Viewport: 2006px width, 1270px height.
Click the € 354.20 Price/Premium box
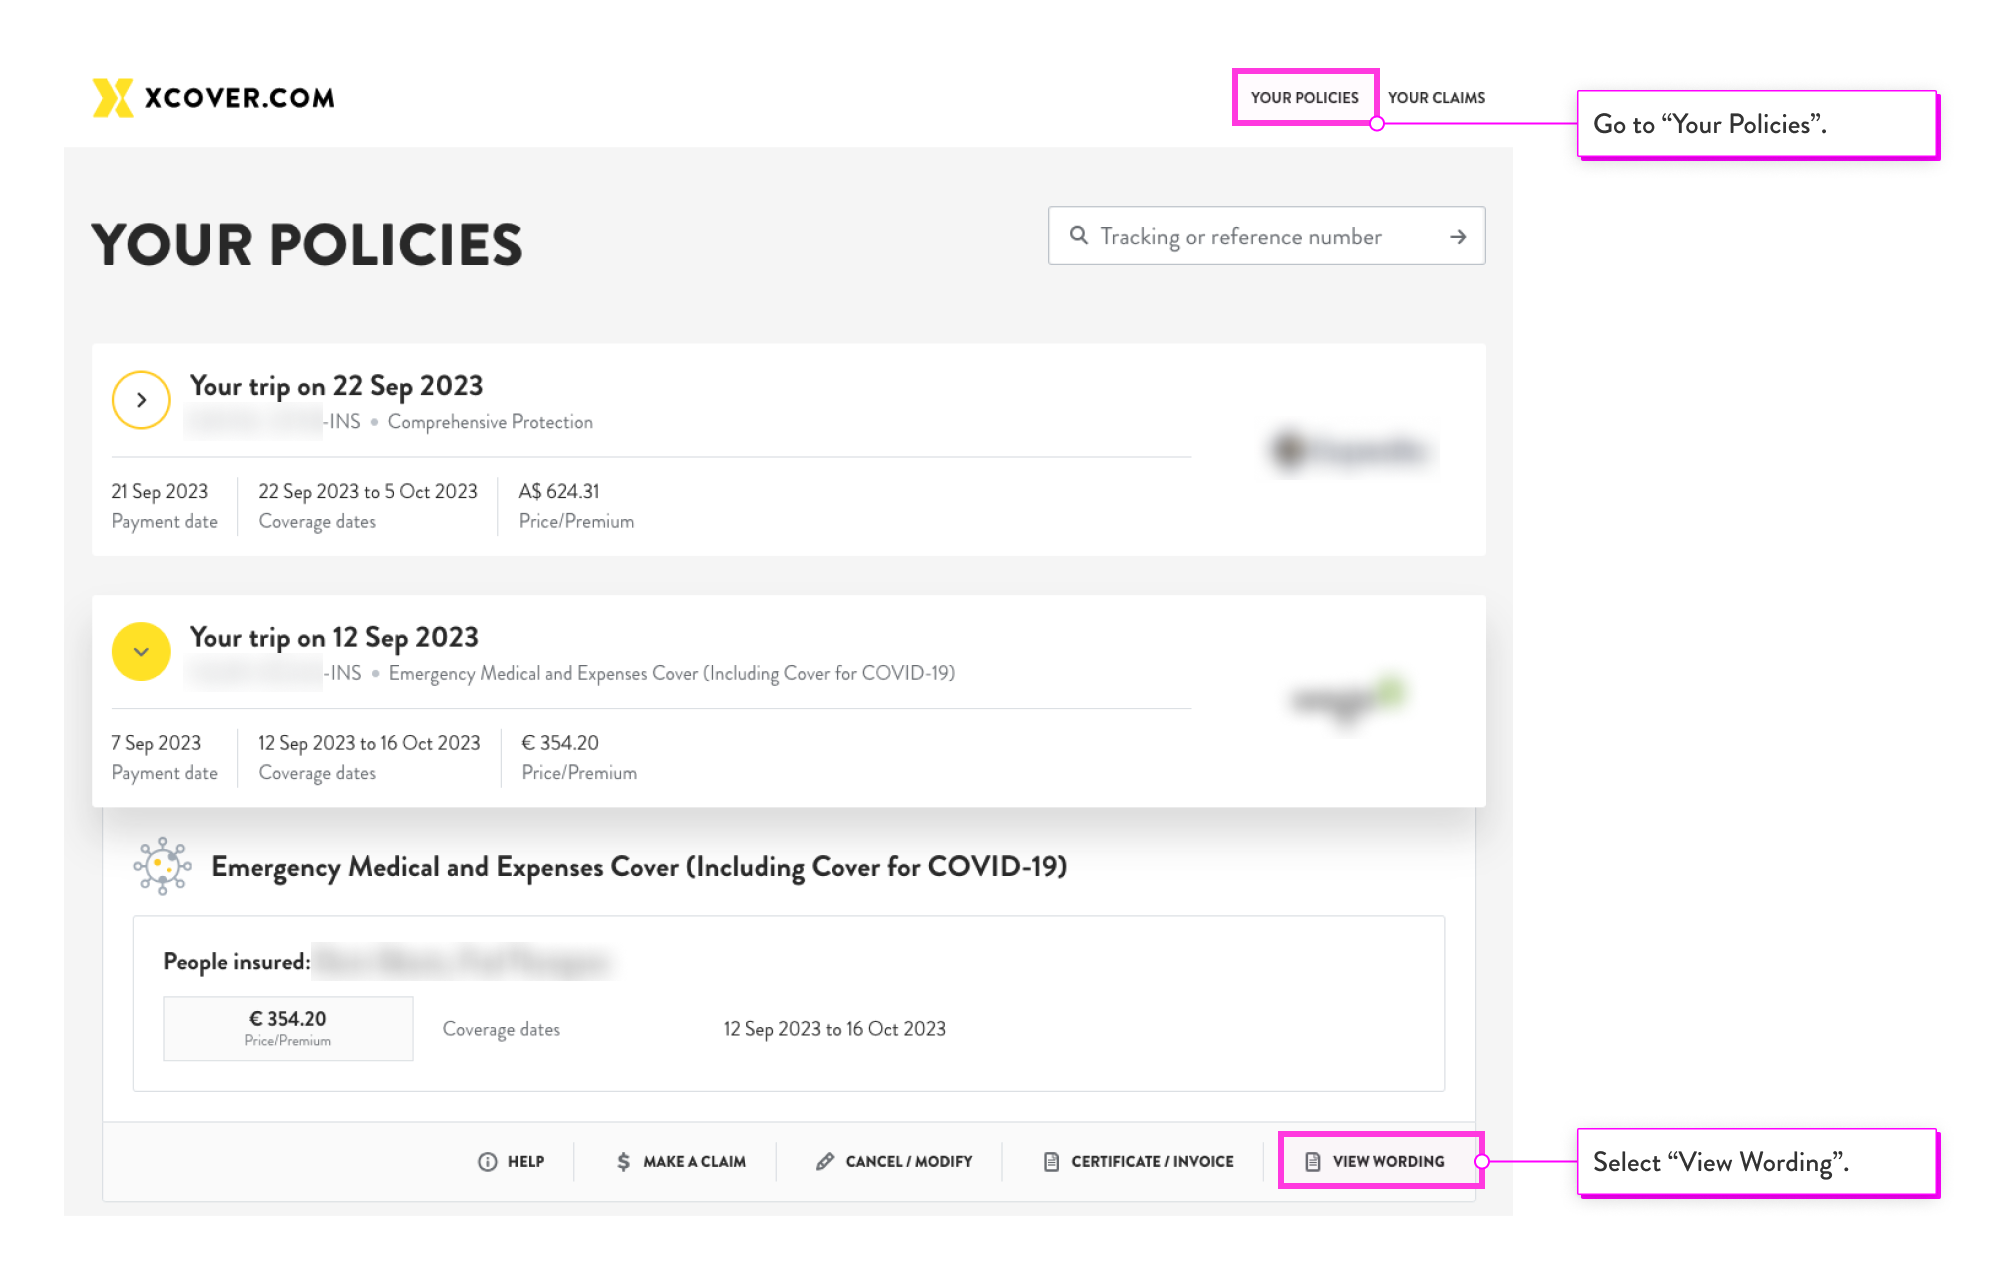click(x=288, y=1028)
